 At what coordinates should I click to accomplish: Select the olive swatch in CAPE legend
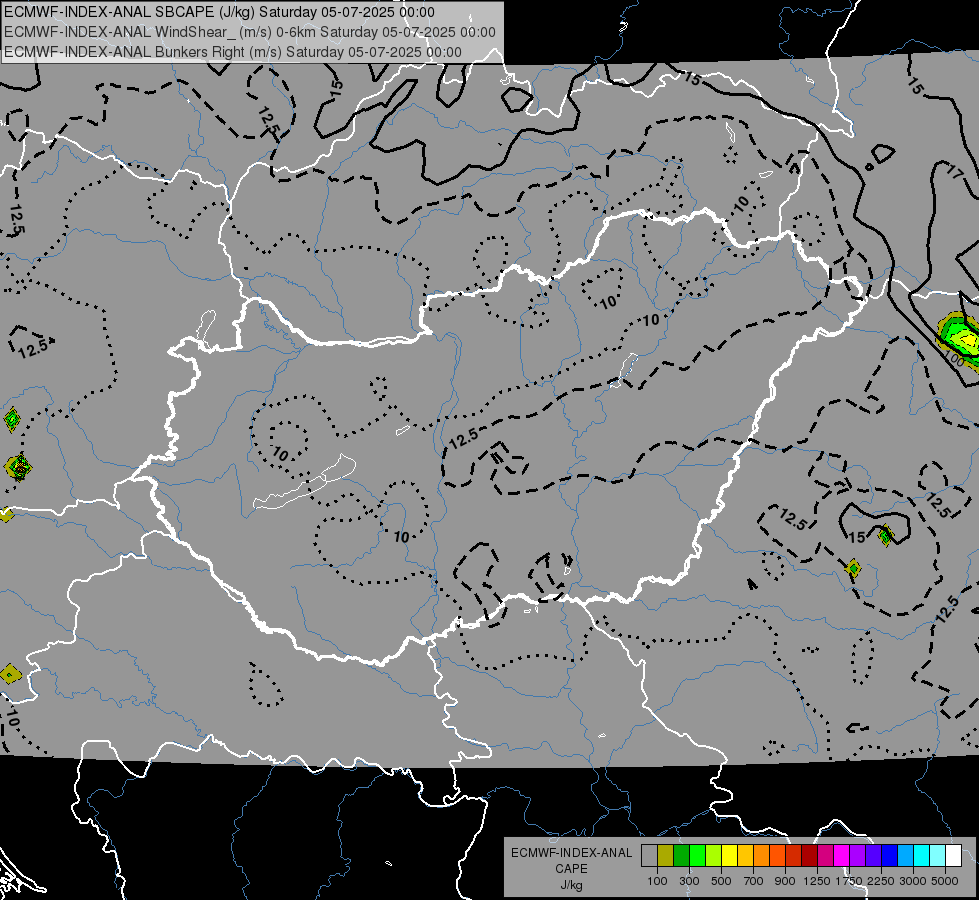pos(666,855)
